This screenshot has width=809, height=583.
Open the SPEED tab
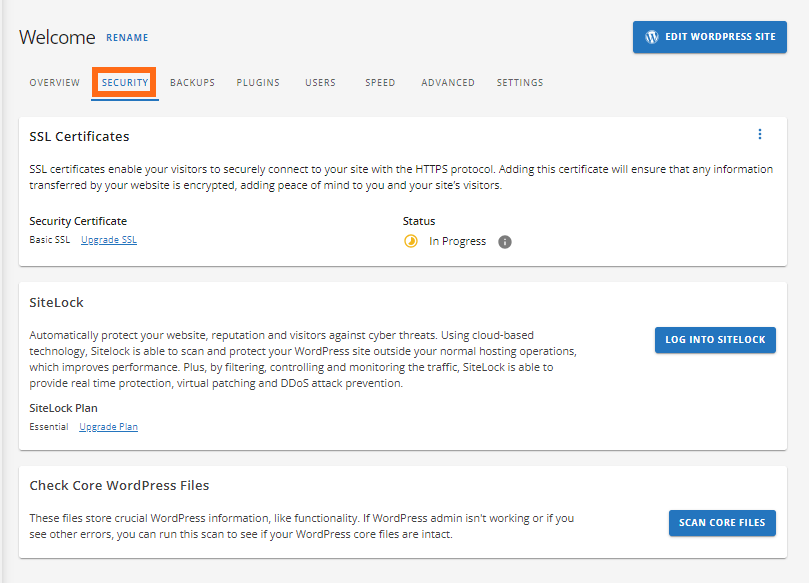tap(380, 83)
